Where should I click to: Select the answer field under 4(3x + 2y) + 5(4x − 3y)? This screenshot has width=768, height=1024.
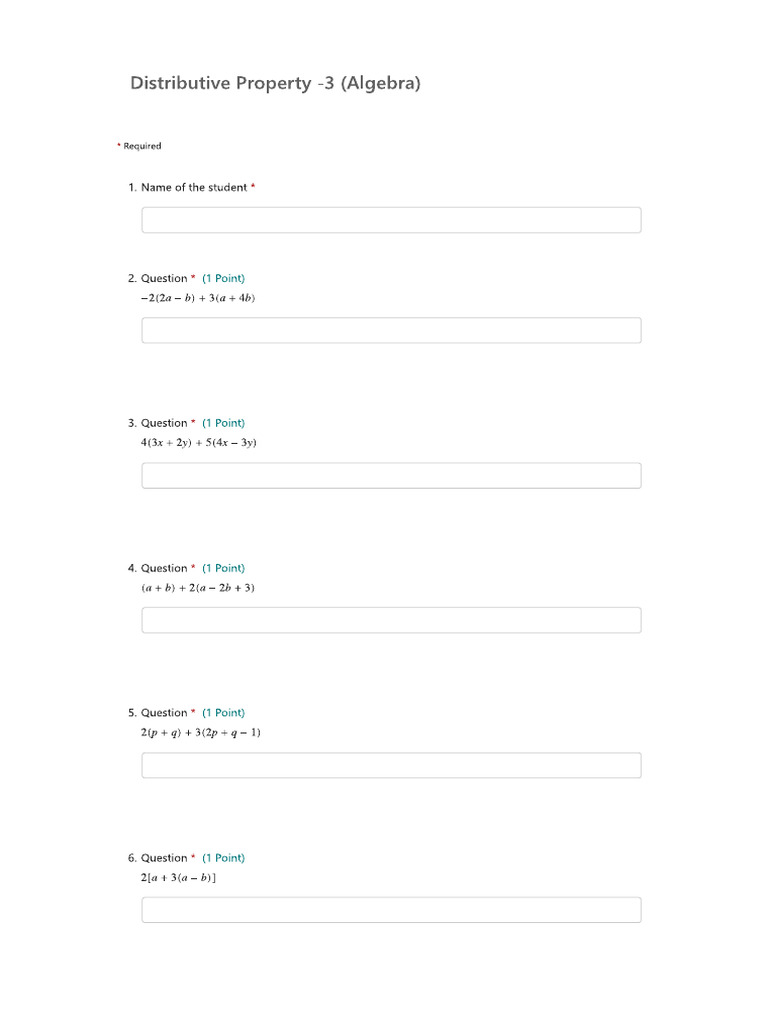click(391, 475)
